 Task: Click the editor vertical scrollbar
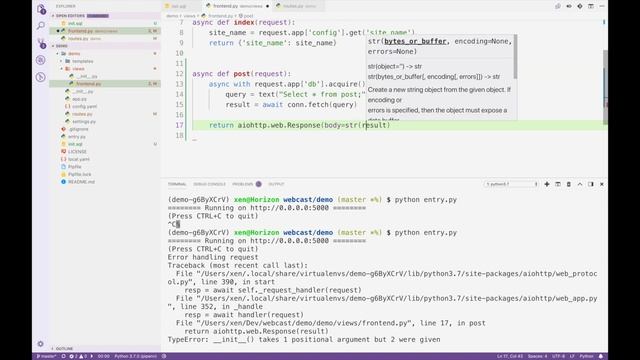pos(605,87)
